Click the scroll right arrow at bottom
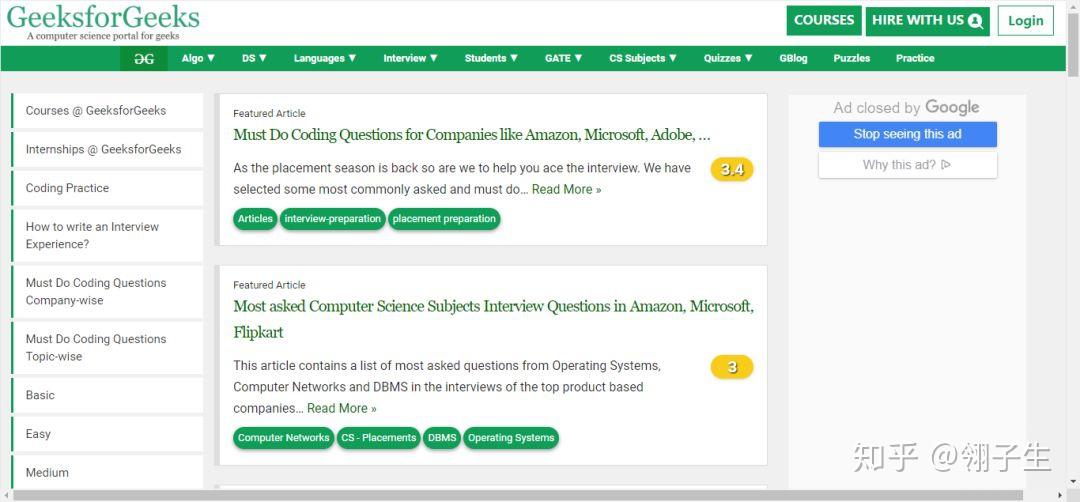This screenshot has width=1080, height=502. pyautogui.click(x=1059, y=496)
